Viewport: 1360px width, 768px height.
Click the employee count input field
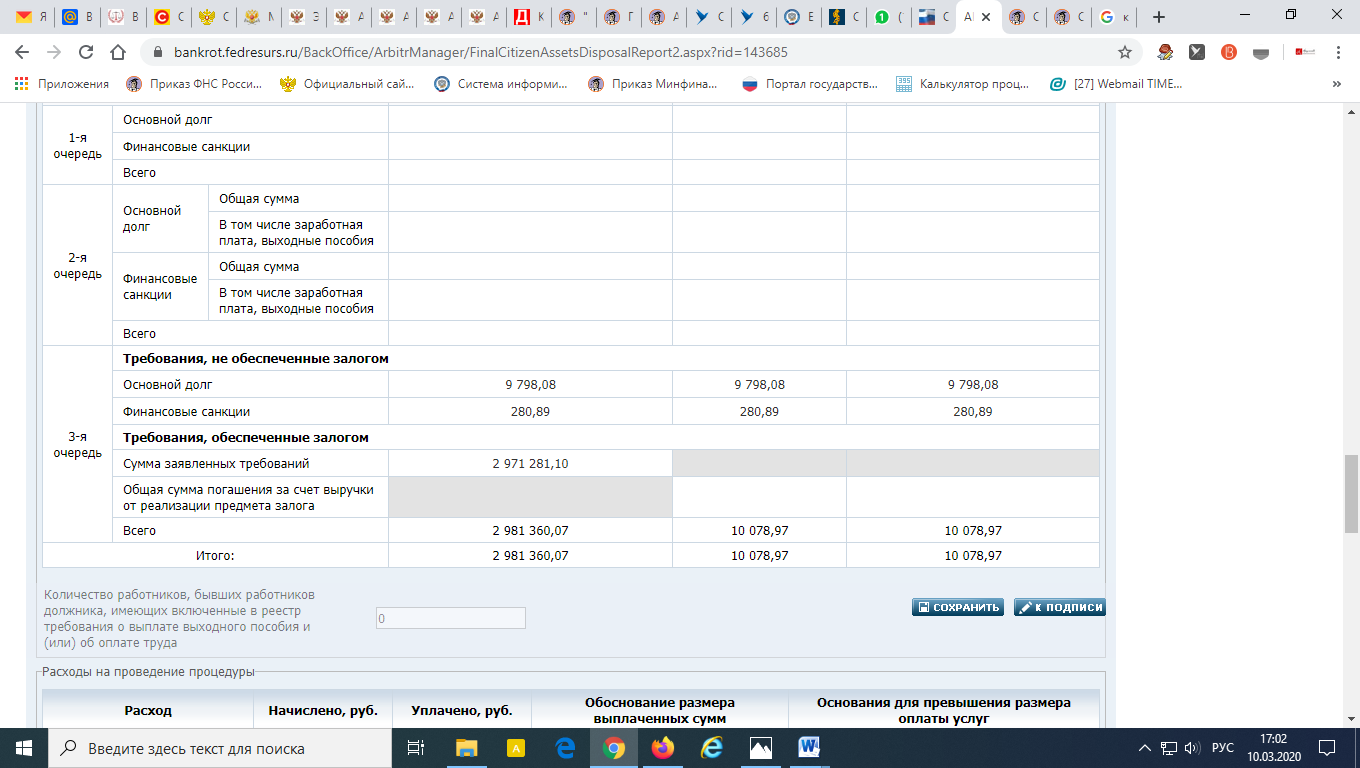click(450, 619)
